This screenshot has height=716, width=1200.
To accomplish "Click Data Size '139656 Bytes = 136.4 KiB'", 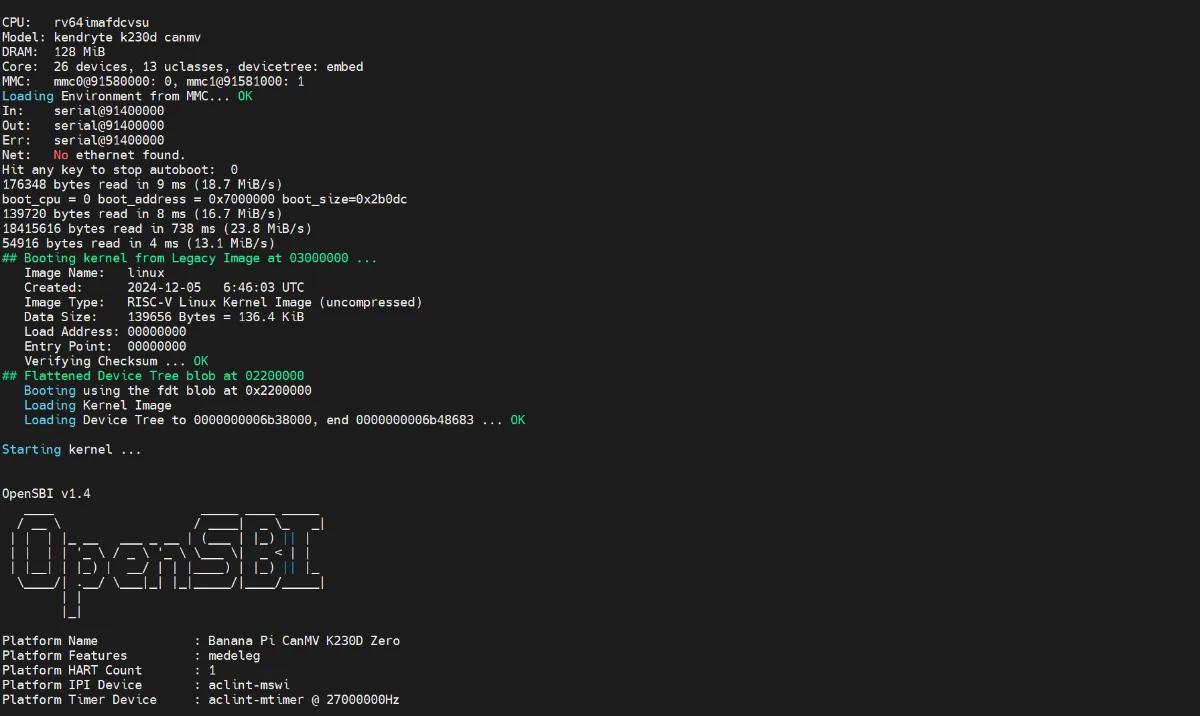I will point(216,317).
